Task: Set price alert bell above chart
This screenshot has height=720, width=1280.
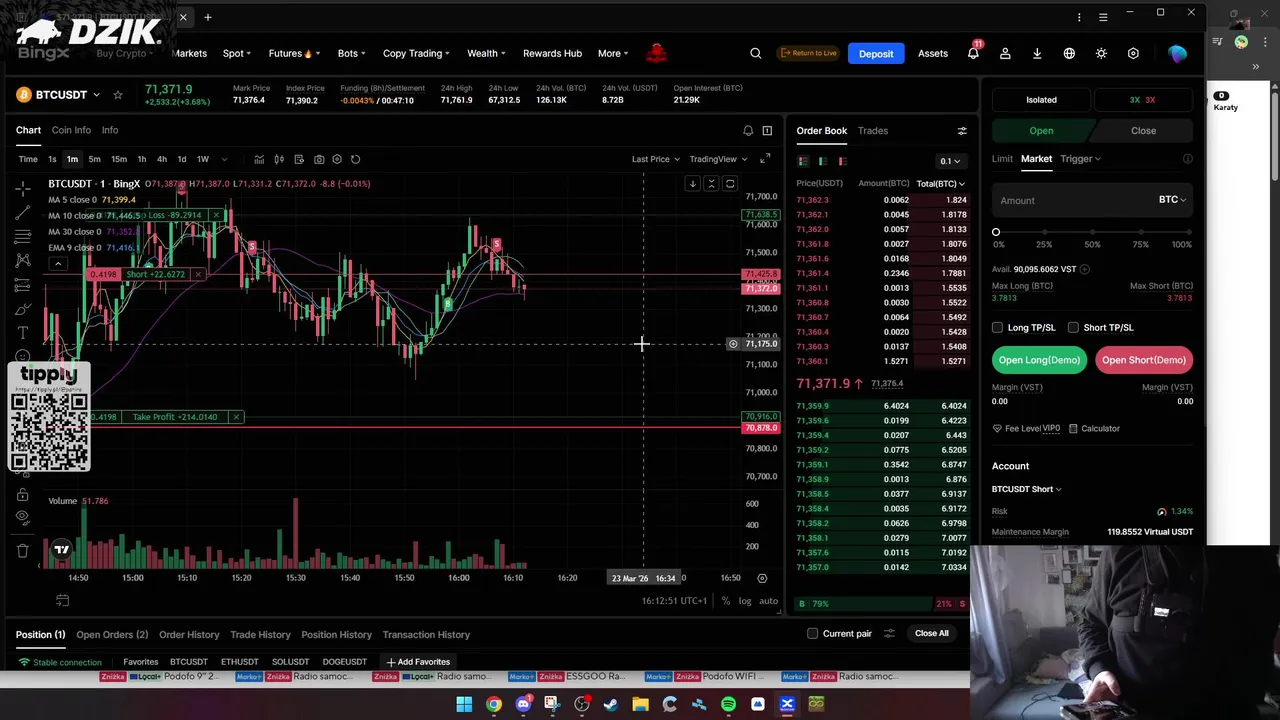Action: click(748, 130)
